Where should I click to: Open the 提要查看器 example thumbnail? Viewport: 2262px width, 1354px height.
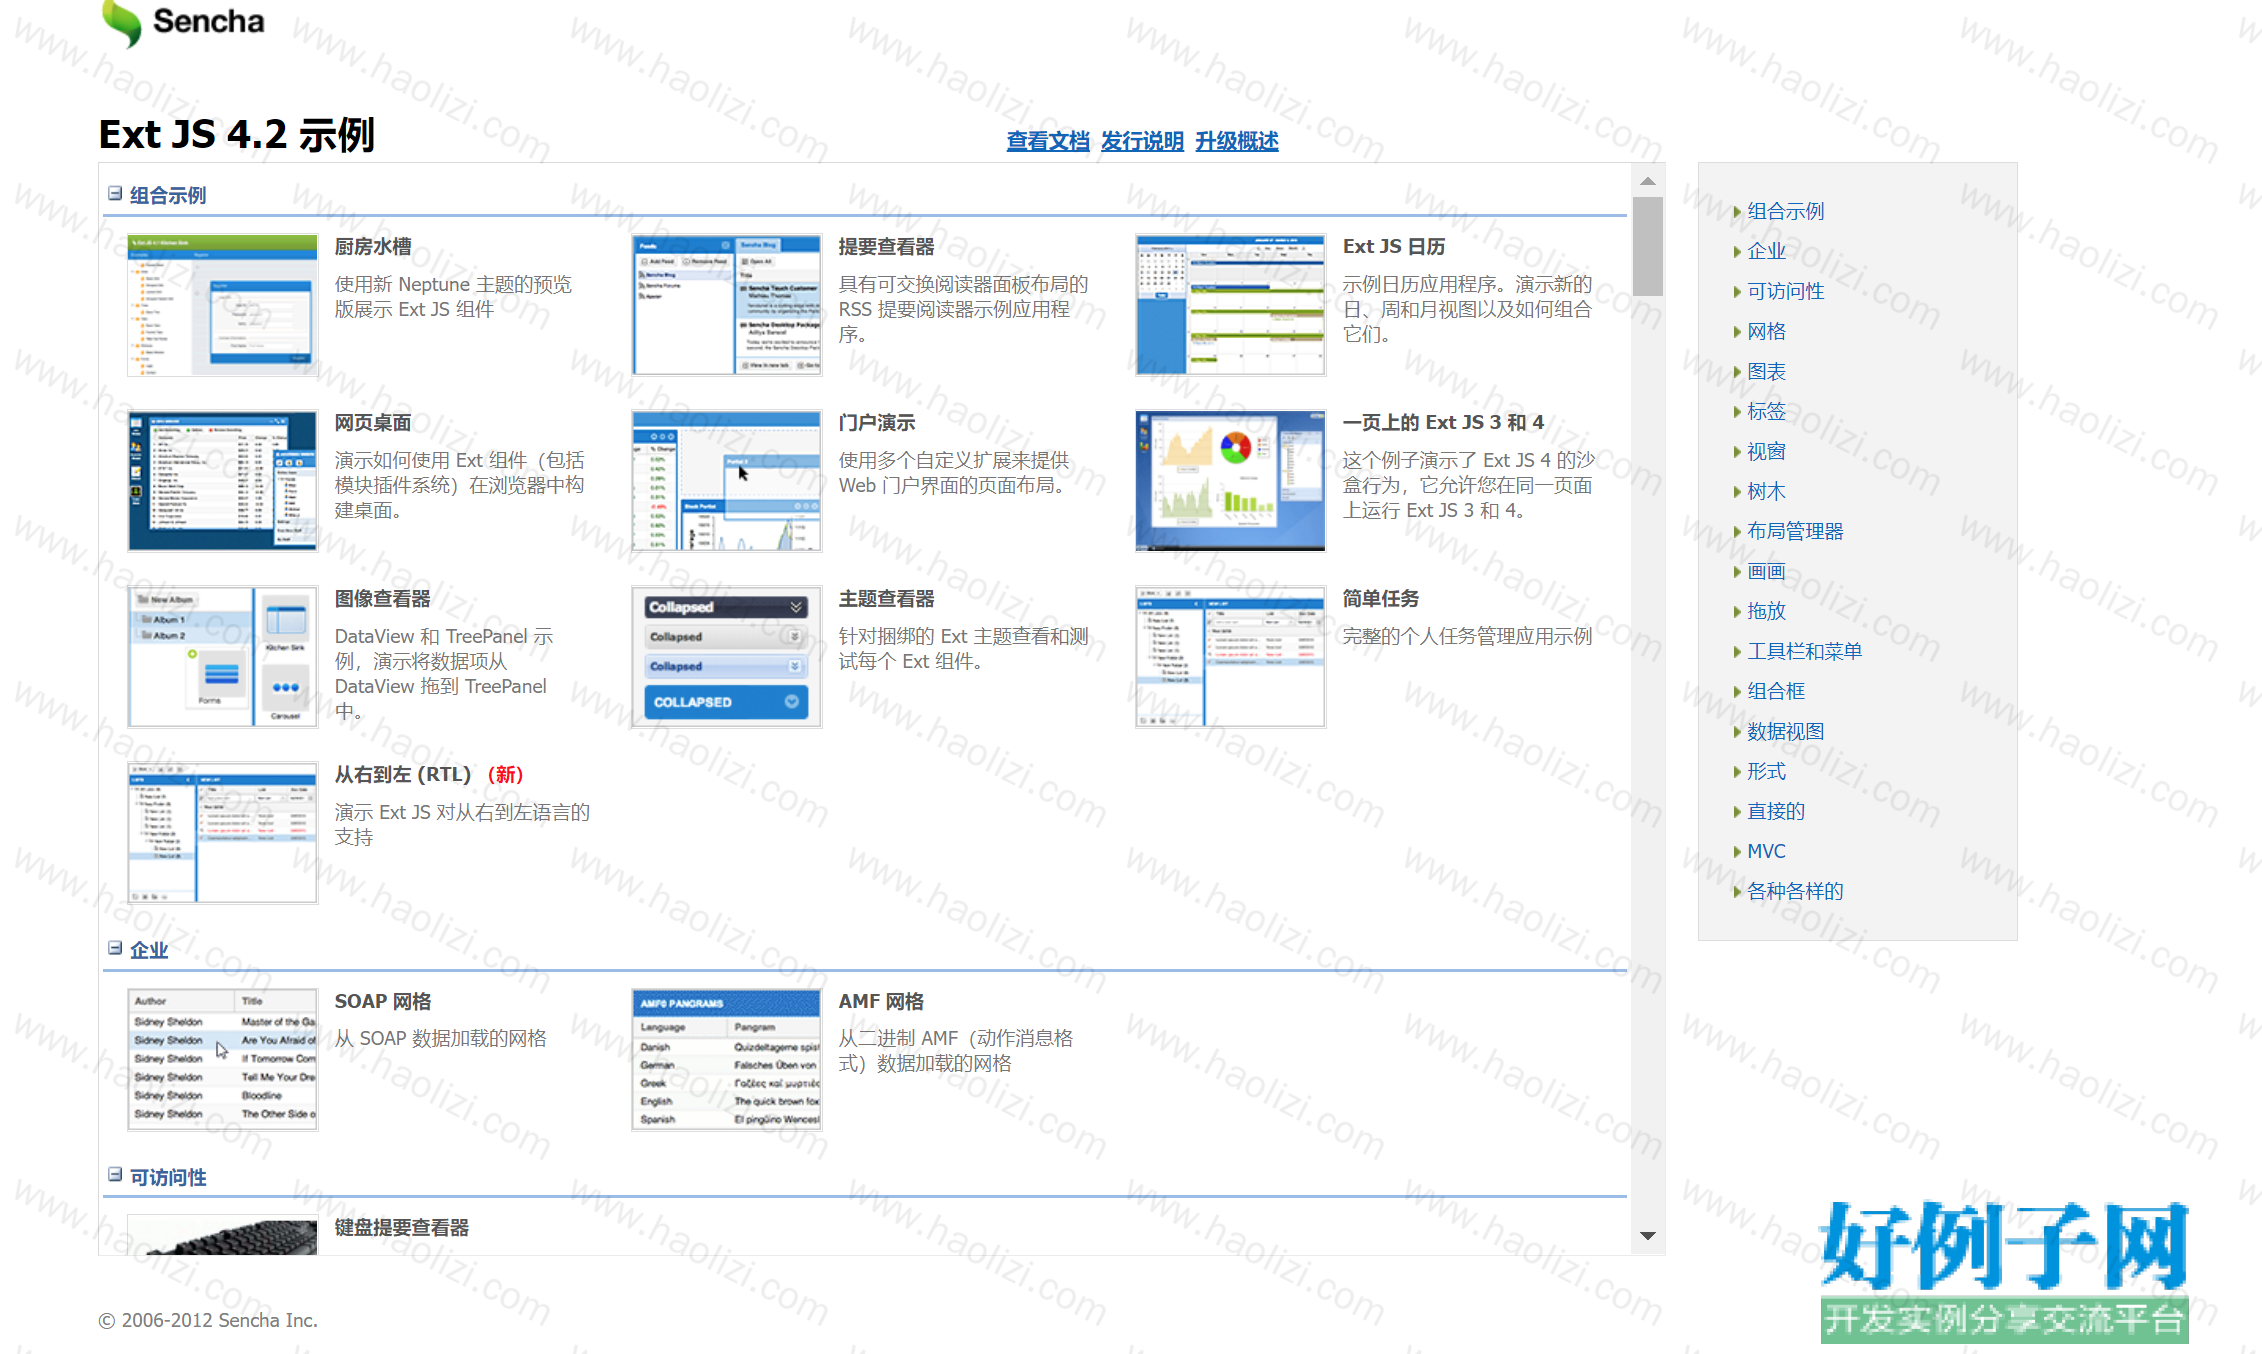click(726, 305)
